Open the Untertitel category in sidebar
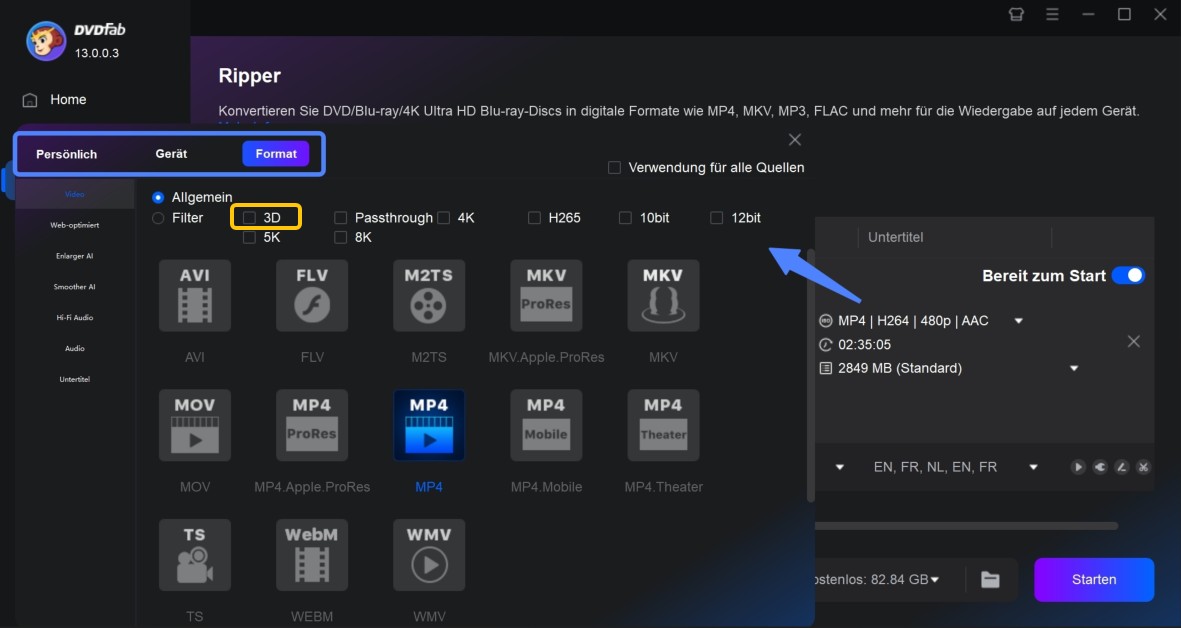Screen dimensions: 1181x628 75,380
